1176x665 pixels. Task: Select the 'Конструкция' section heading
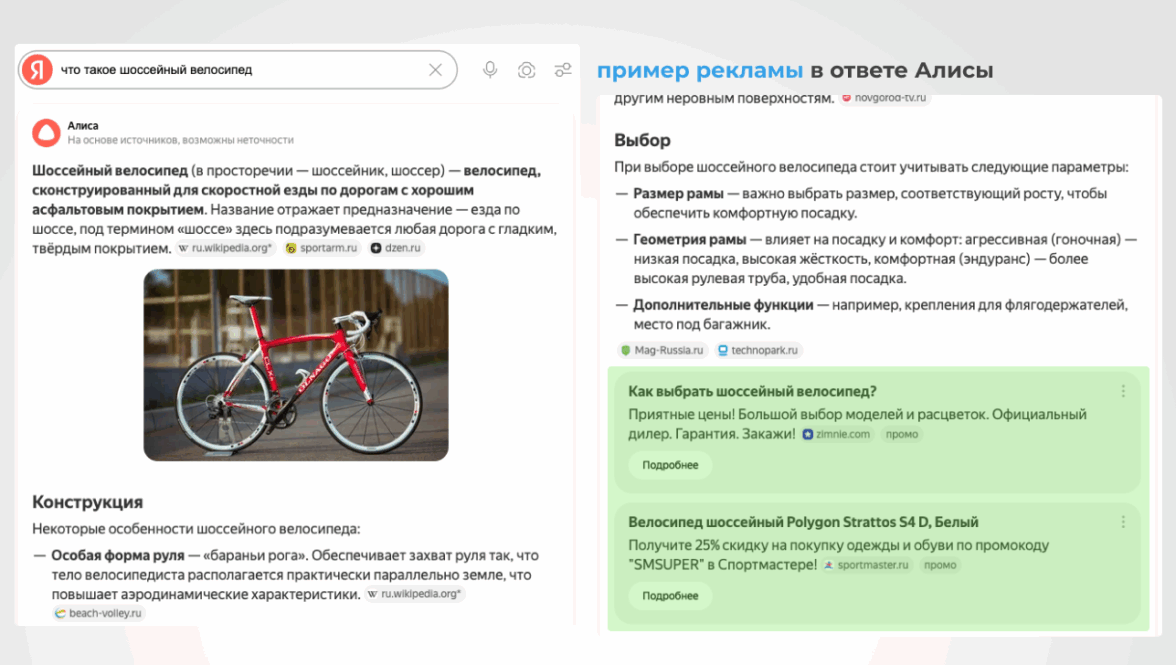pyautogui.click(x=87, y=502)
